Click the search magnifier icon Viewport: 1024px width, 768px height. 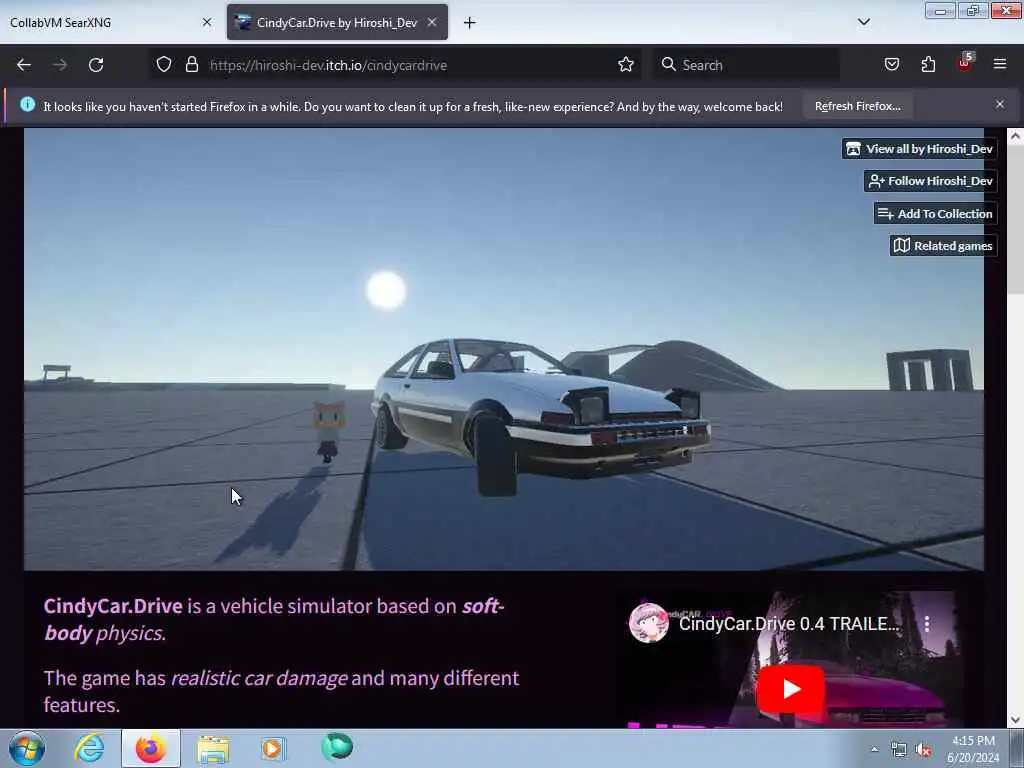pyautogui.click(x=668, y=65)
